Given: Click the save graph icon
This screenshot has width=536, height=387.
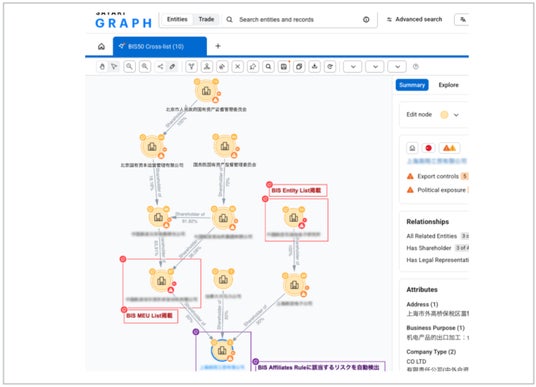Looking at the screenshot, I should coord(284,67).
